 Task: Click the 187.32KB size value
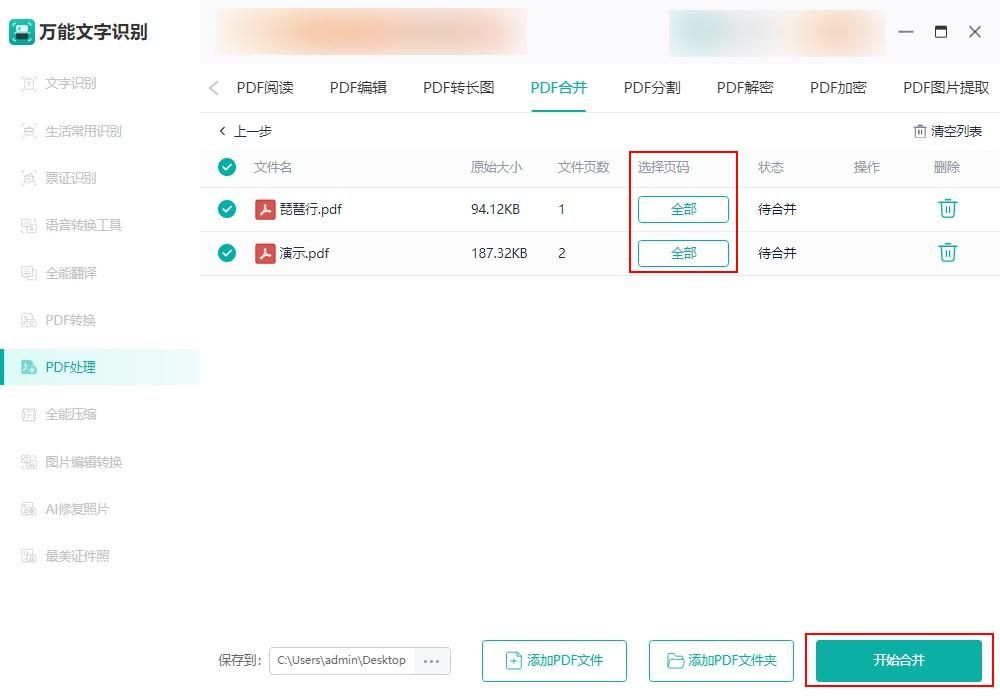pyautogui.click(x=499, y=253)
